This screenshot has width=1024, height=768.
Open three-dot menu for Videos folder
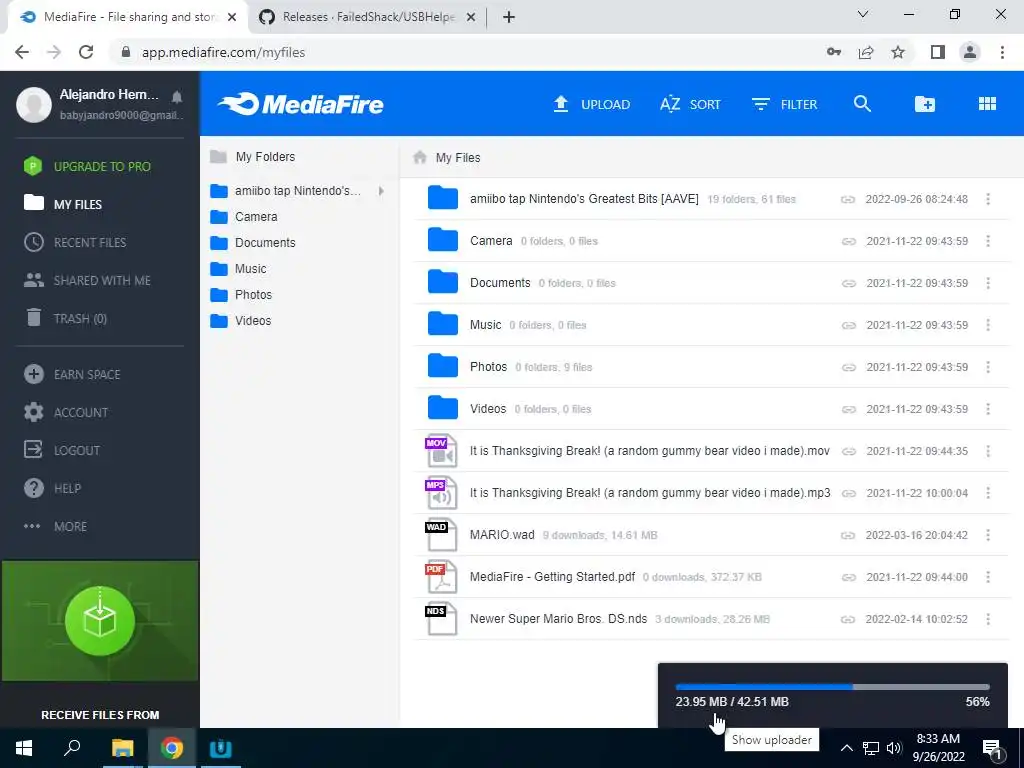click(987, 409)
